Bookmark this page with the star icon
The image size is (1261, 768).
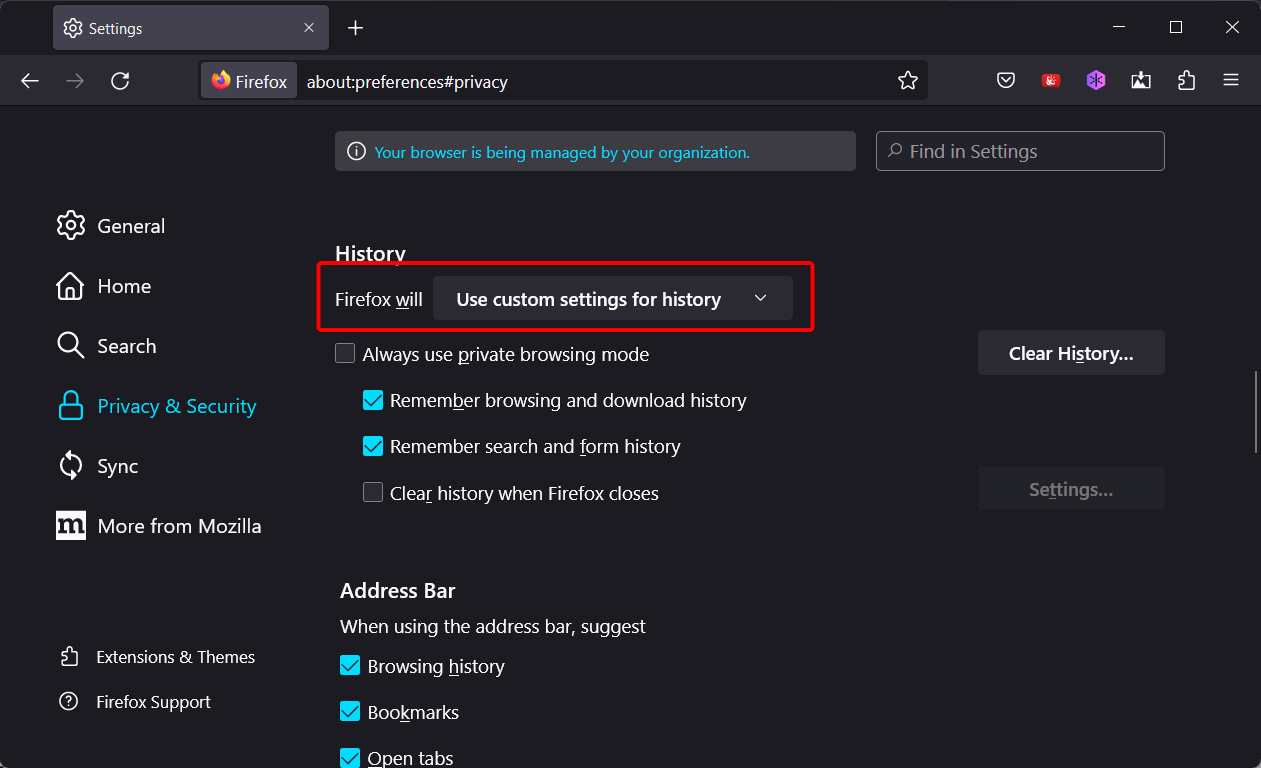[908, 81]
